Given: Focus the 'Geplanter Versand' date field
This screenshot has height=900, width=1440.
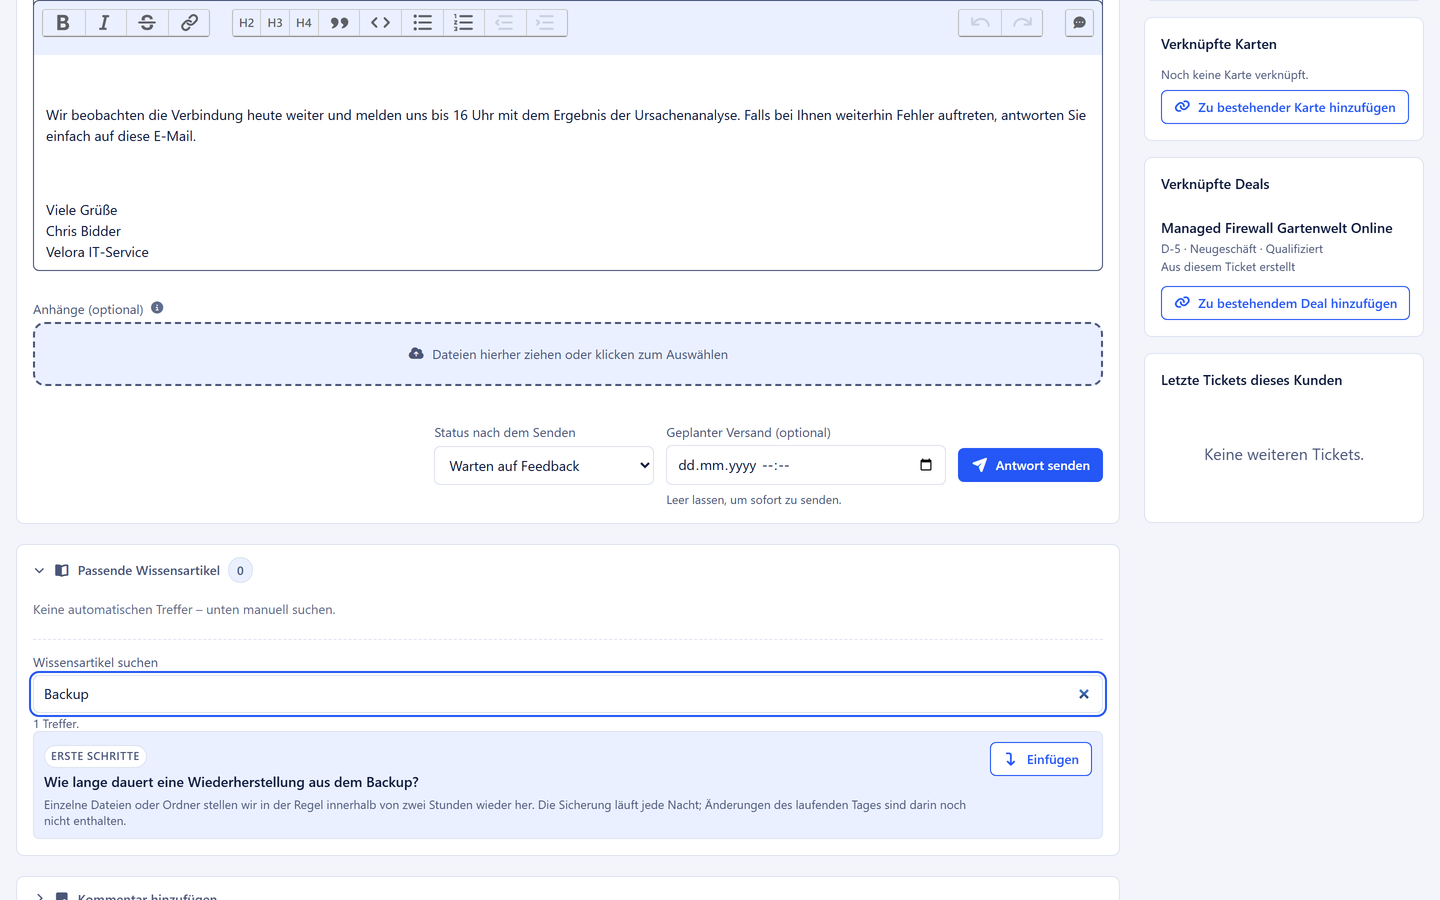Looking at the screenshot, I should pos(806,465).
